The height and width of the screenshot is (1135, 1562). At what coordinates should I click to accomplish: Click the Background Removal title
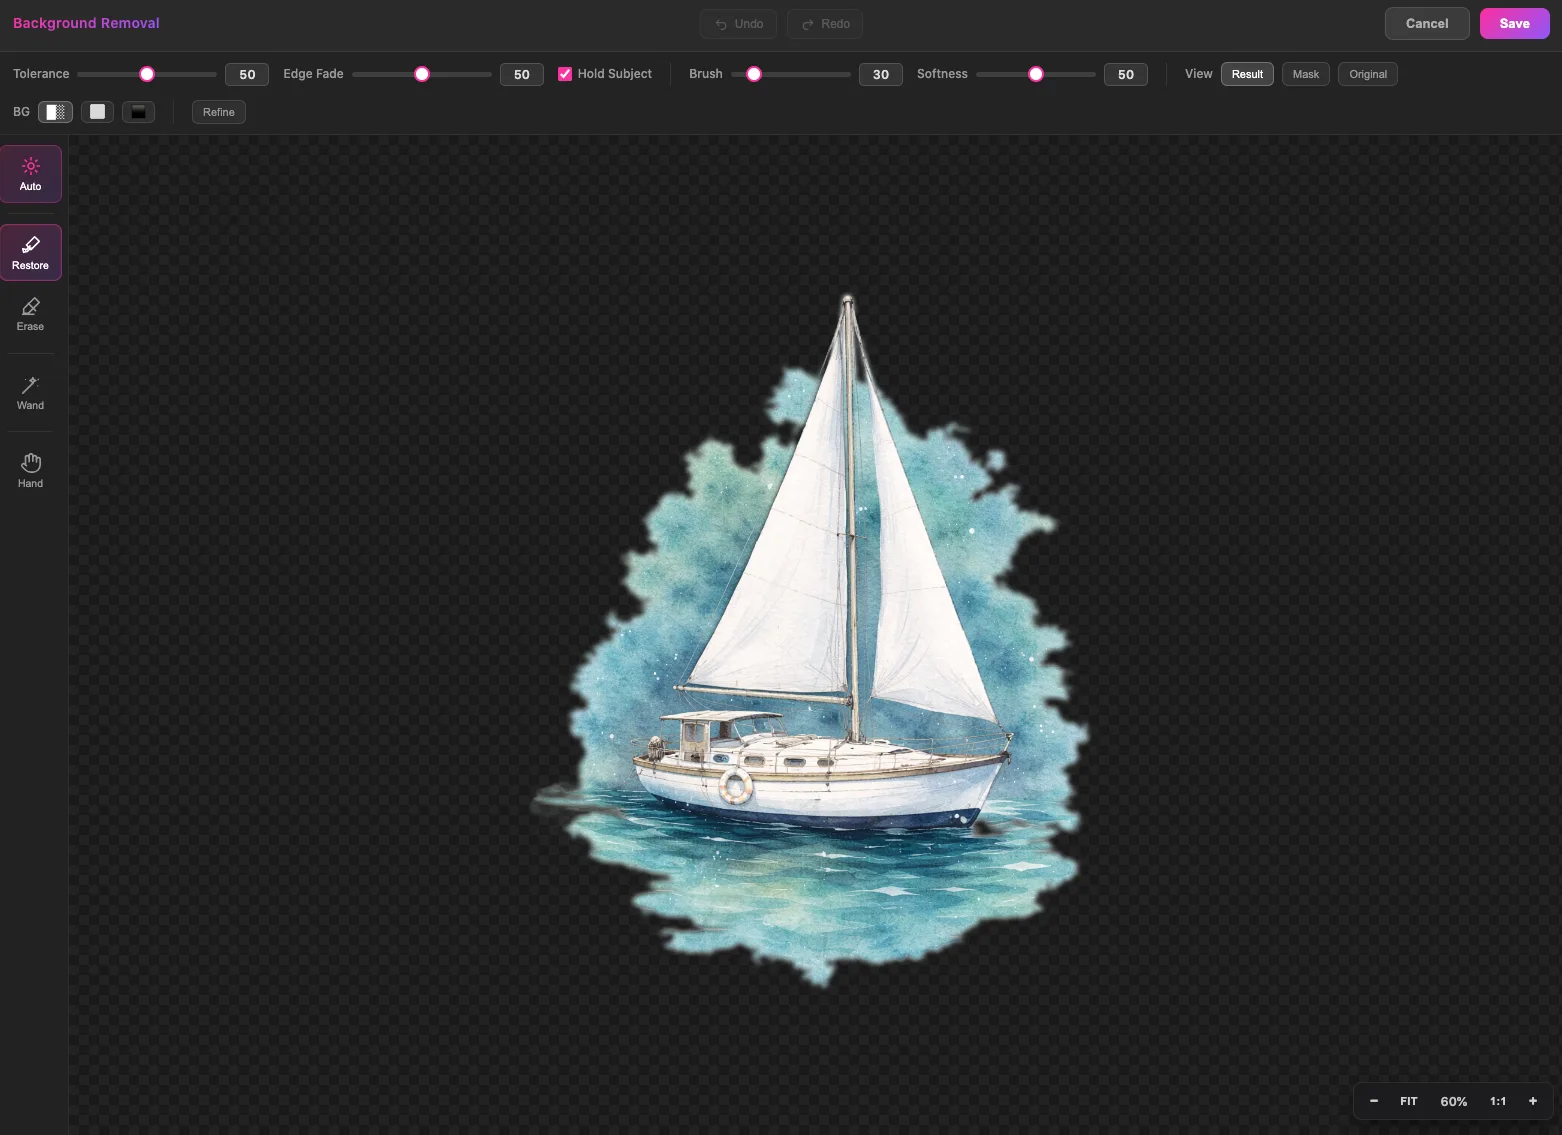pyautogui.click(x=86, y=23)
